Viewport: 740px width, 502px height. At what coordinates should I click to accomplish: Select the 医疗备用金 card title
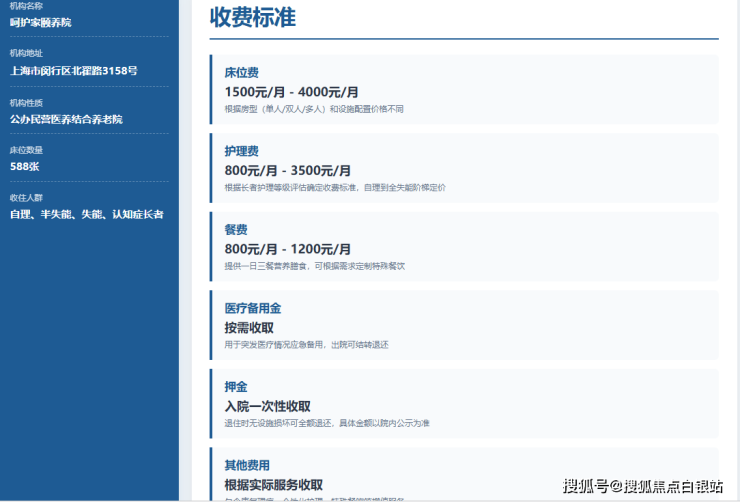pos(252,308)
